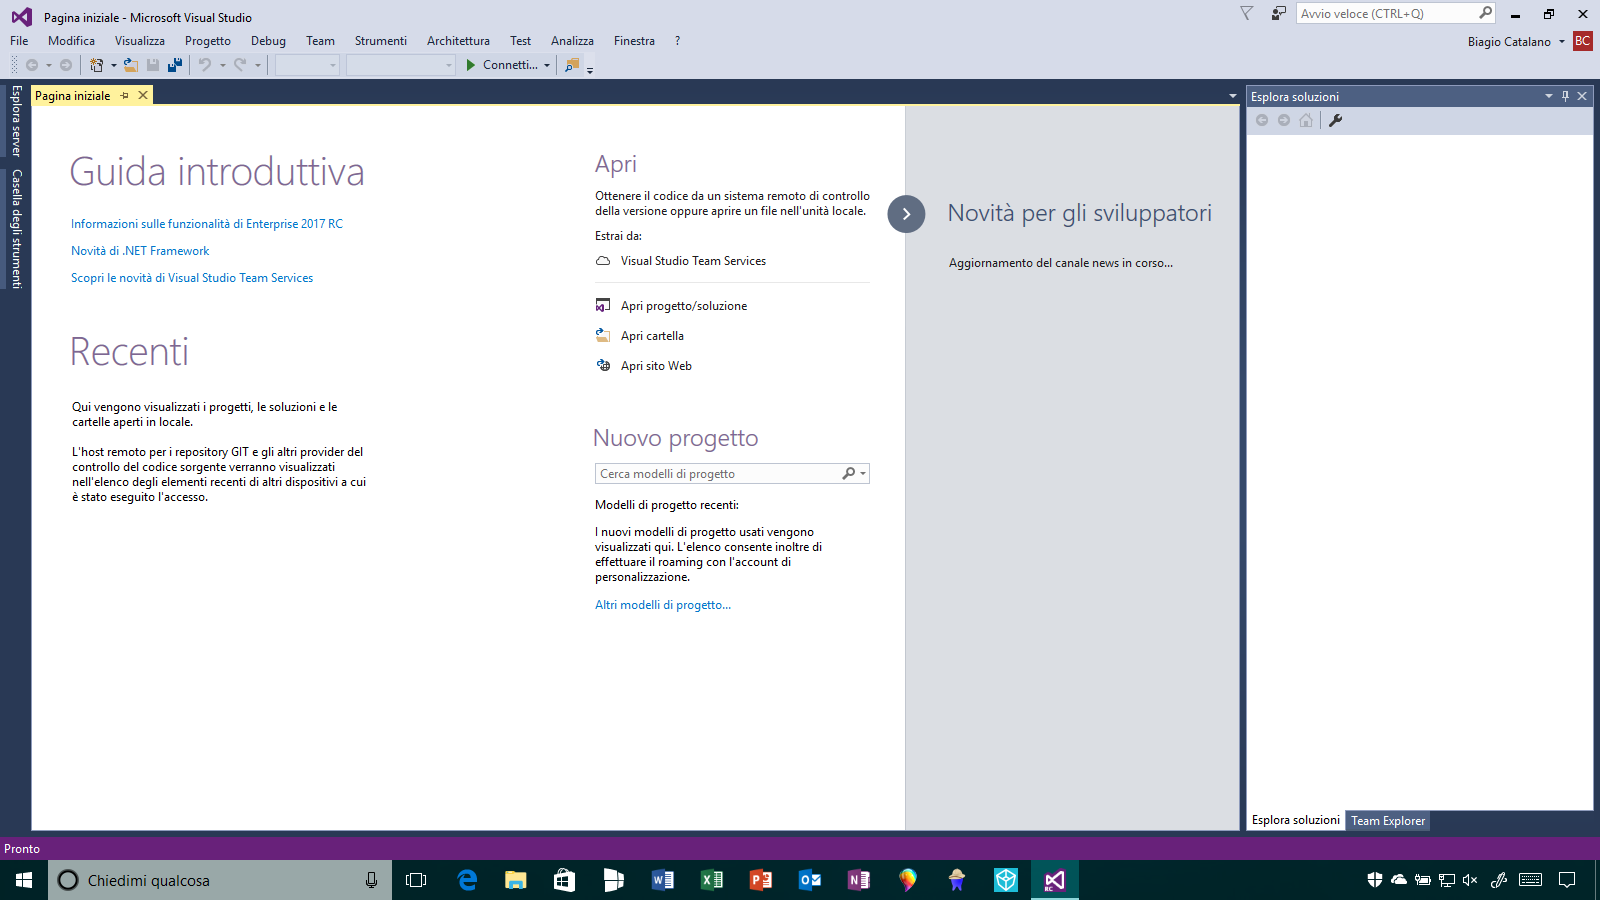
Task: Click the Visual Studio Team Services cloud icon
Action: [x=603, y=261]
